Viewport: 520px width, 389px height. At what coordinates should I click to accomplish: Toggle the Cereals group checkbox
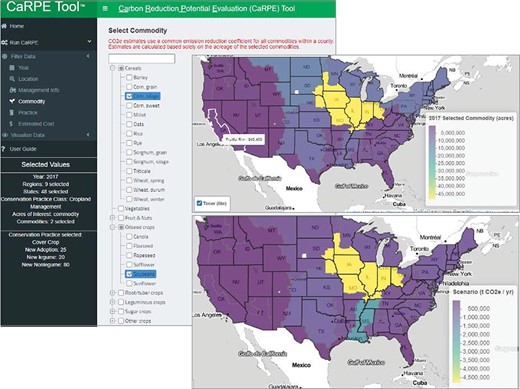(121, 68)
